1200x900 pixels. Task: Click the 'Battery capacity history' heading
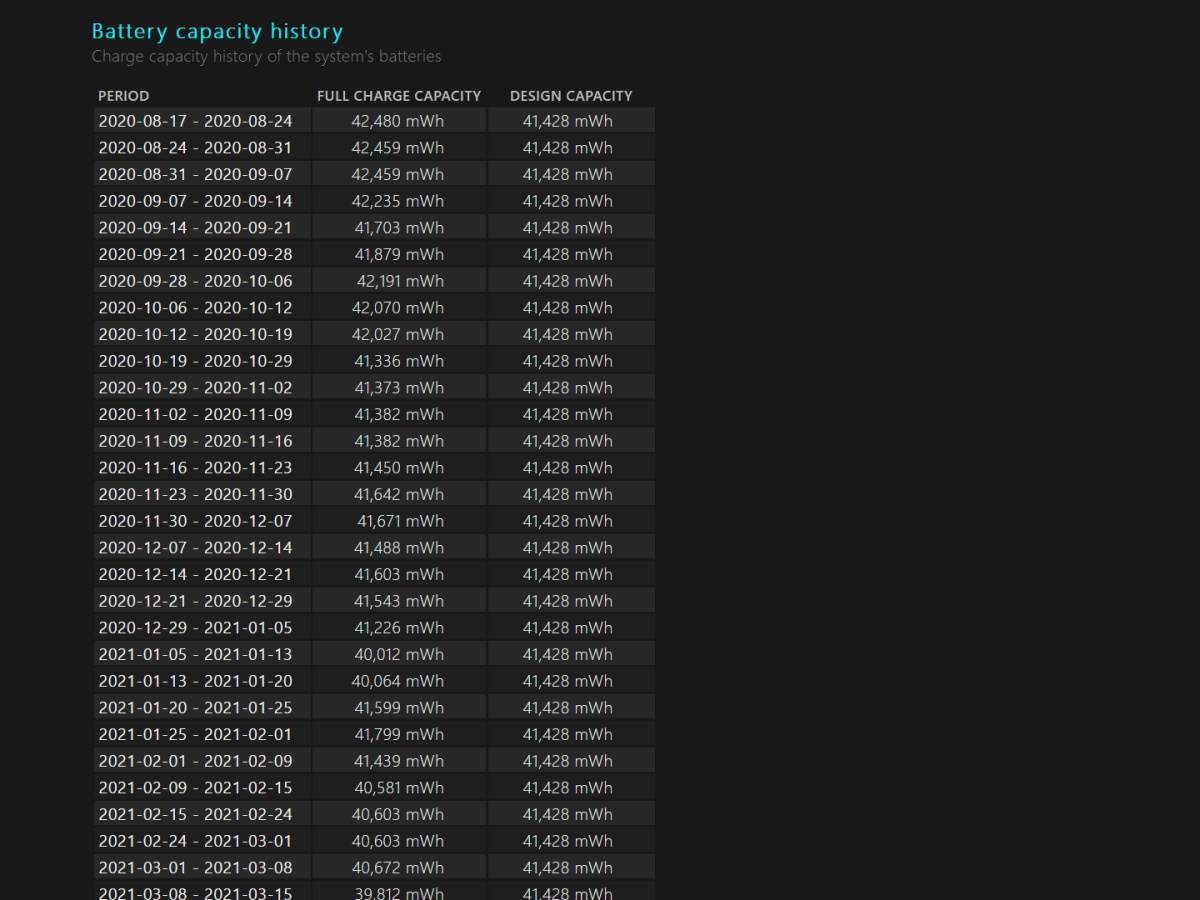pyautogui.click(x=217, y=32)
